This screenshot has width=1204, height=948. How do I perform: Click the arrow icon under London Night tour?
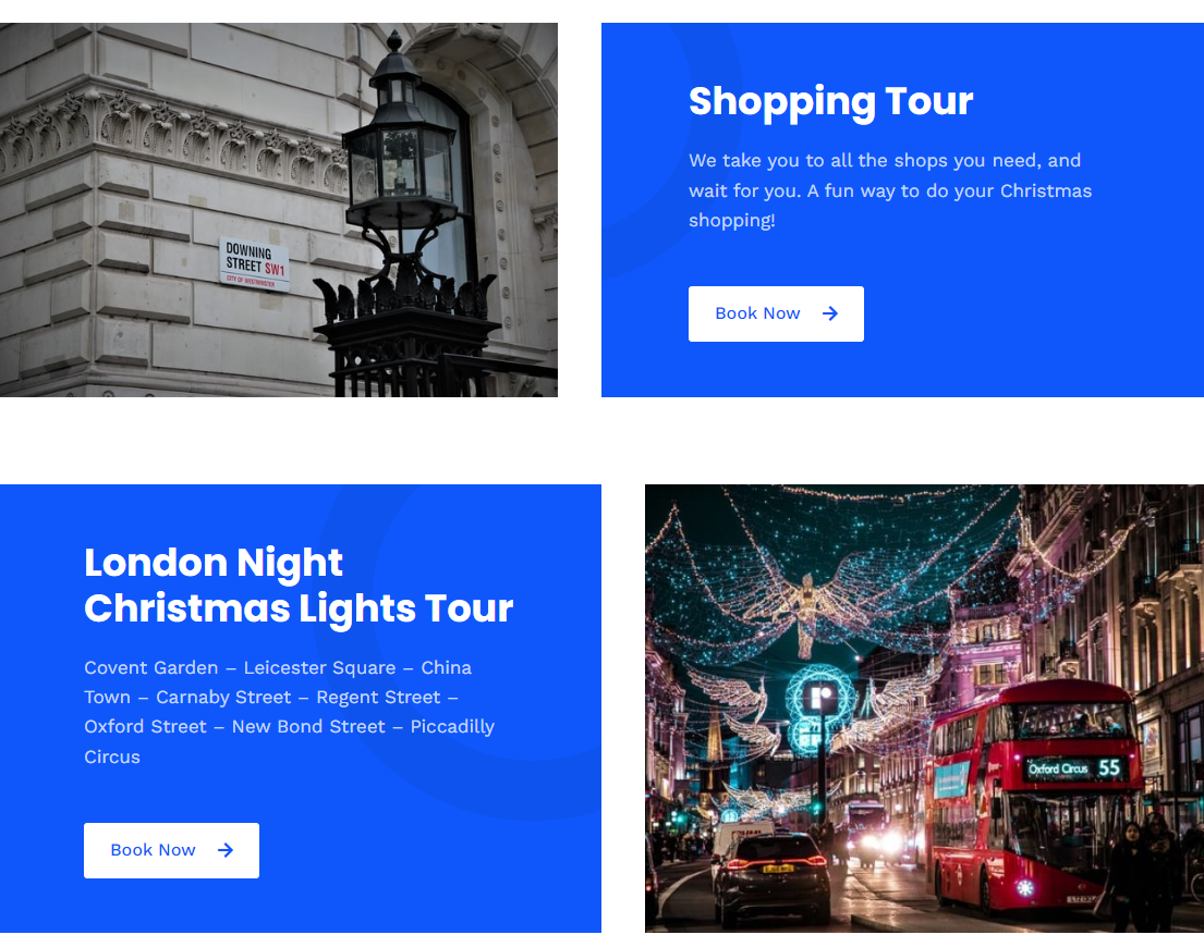point(226,850)
